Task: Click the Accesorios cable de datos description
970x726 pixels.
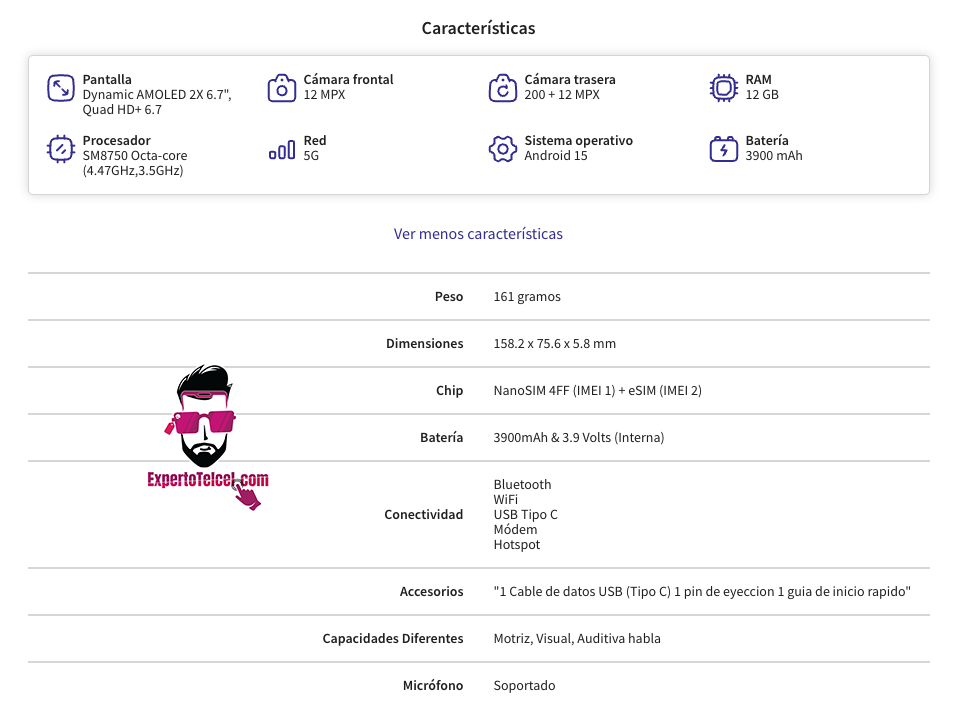Action: click(x=702, y=592)
